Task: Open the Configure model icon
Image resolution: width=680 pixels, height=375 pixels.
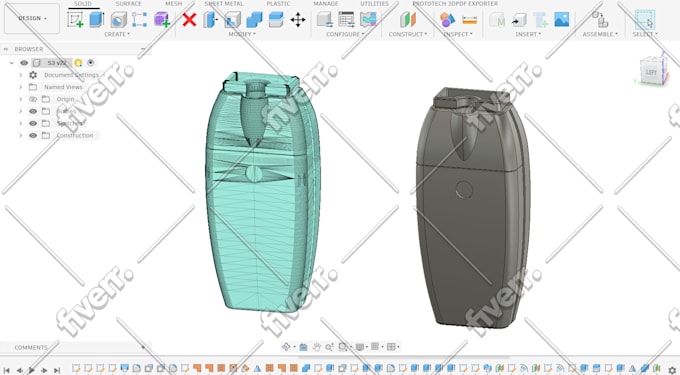Action: (324, 20)
